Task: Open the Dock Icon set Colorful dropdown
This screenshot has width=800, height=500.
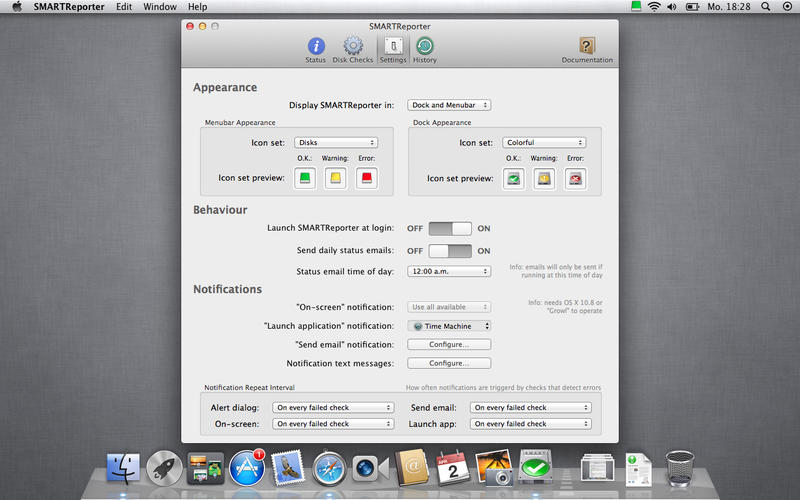Action: [x=545, y=143]
